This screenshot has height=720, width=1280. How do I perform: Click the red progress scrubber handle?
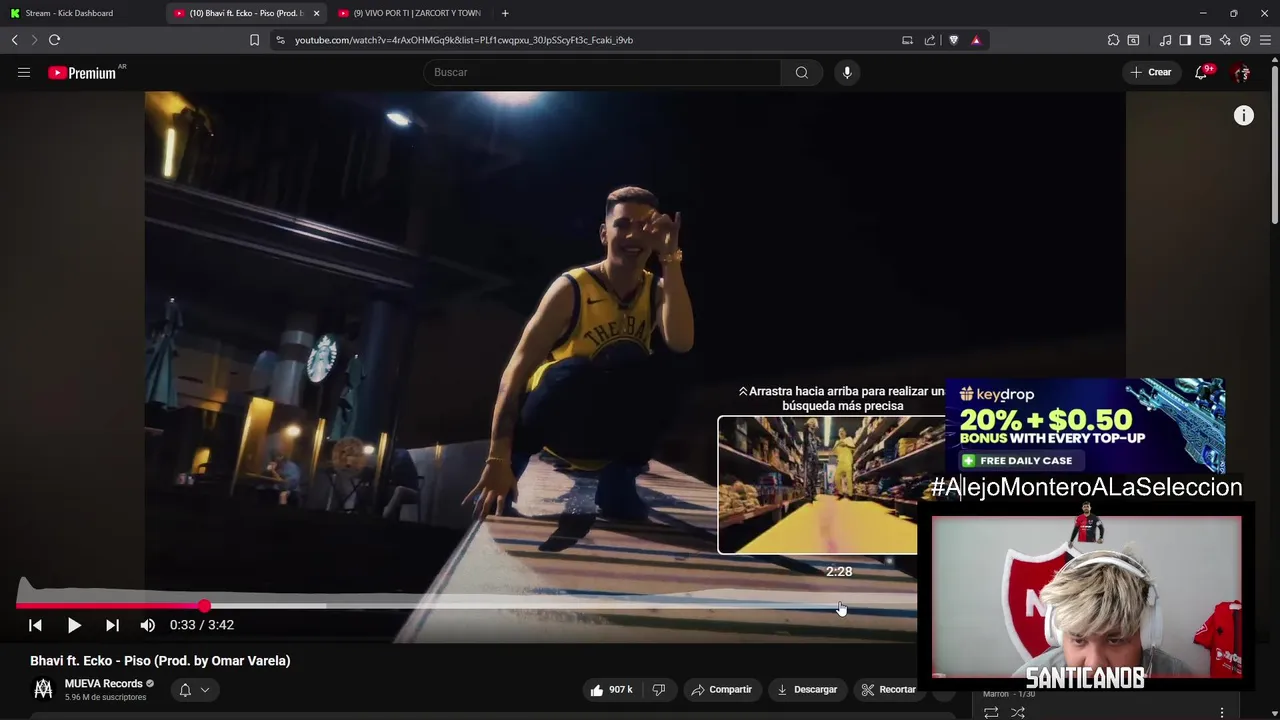click(x=204, y=605)
